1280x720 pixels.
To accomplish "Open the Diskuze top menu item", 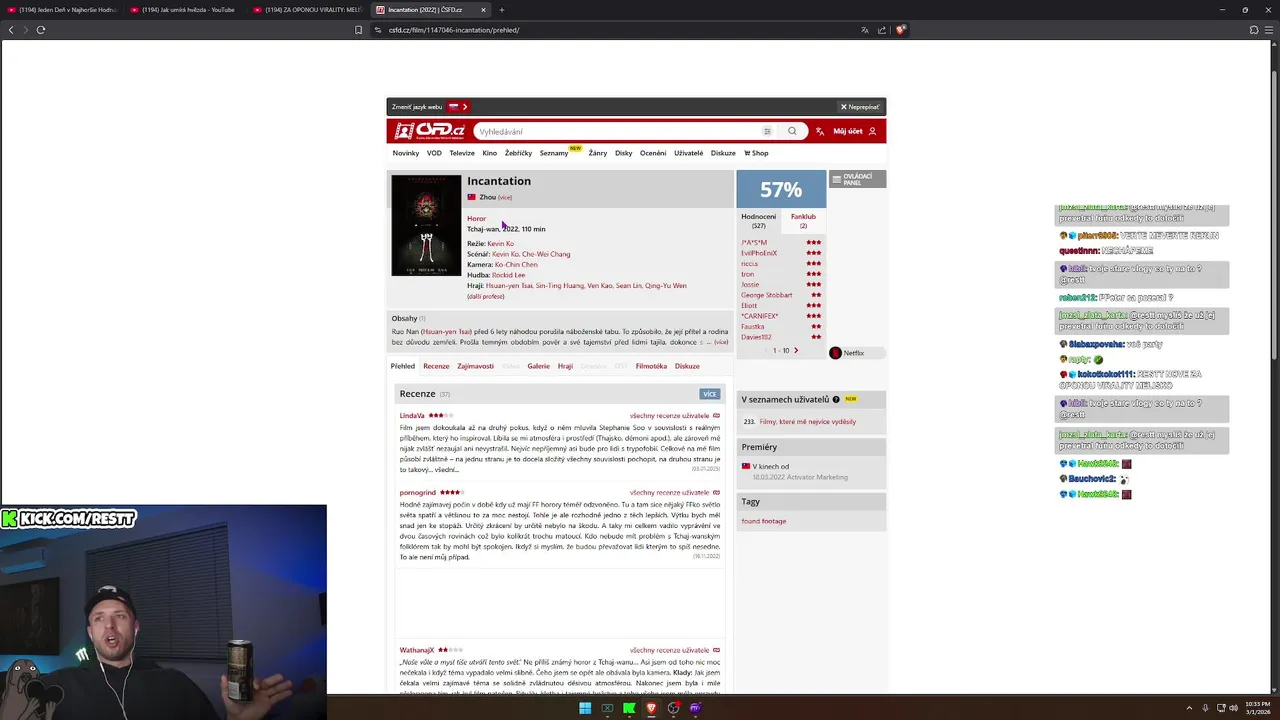I will coord(723,153).
